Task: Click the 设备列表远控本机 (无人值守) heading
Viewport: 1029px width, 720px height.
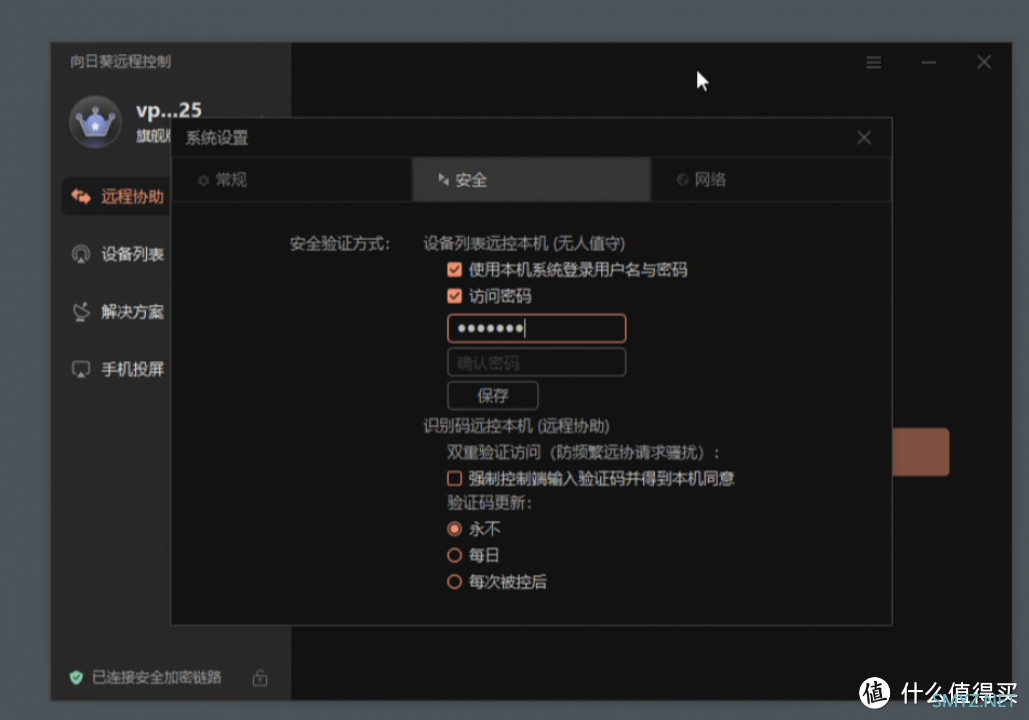Action: [524, 244]
